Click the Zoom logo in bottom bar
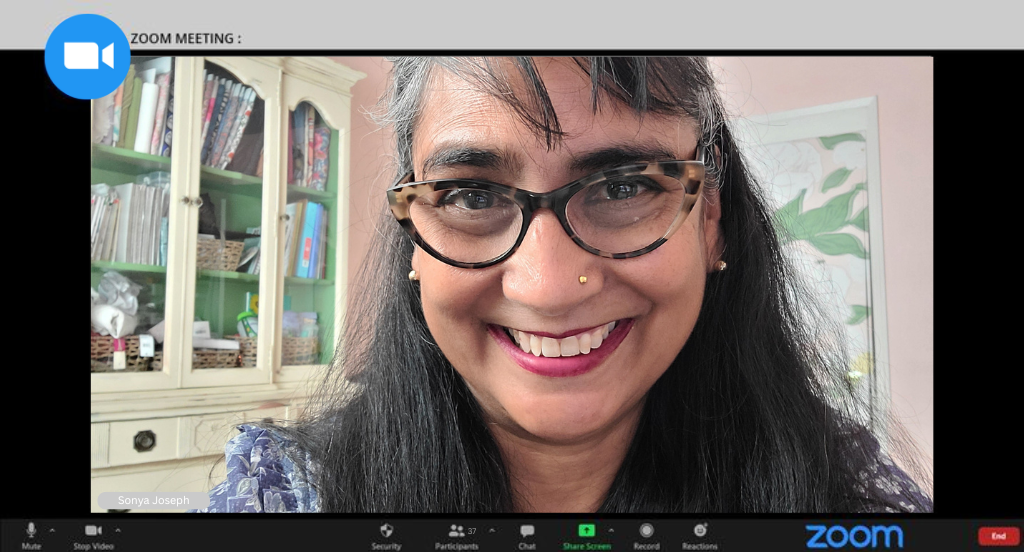 click(854, 536)
